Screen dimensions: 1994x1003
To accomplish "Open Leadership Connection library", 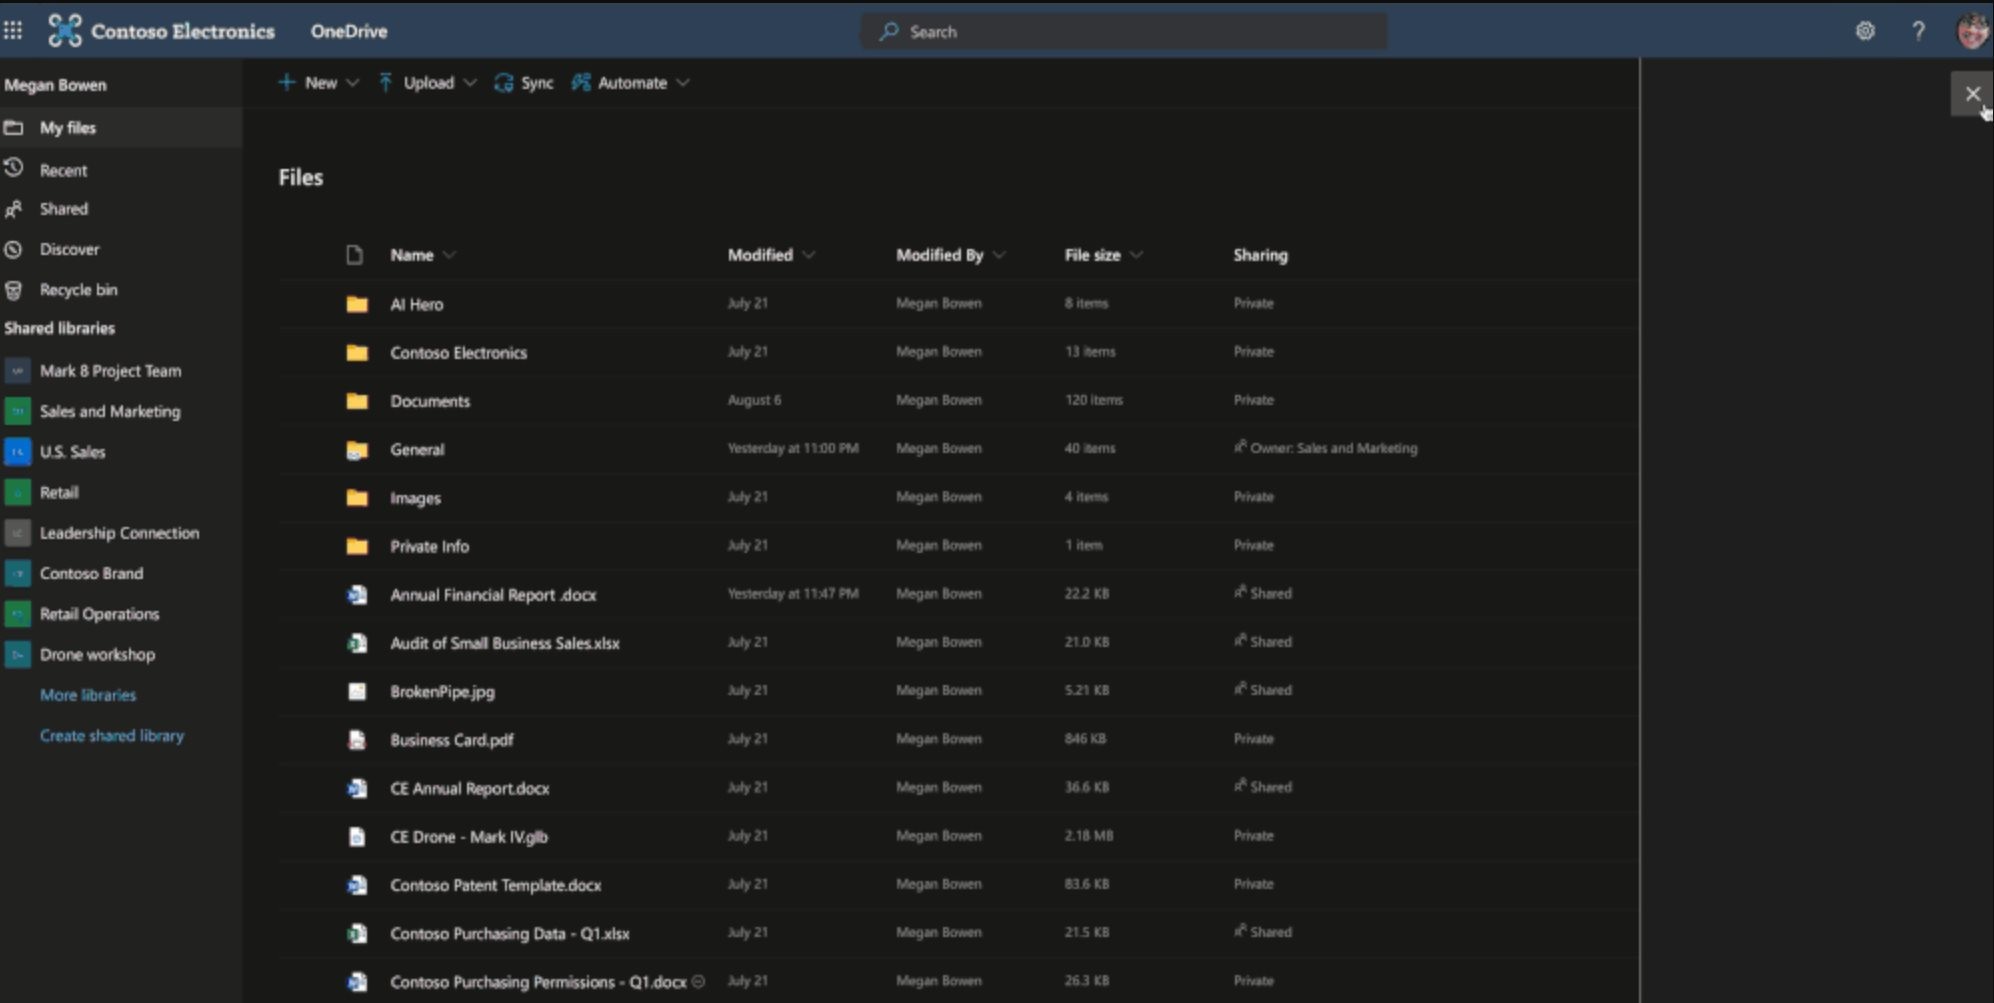I will click(x=121, y=533).
